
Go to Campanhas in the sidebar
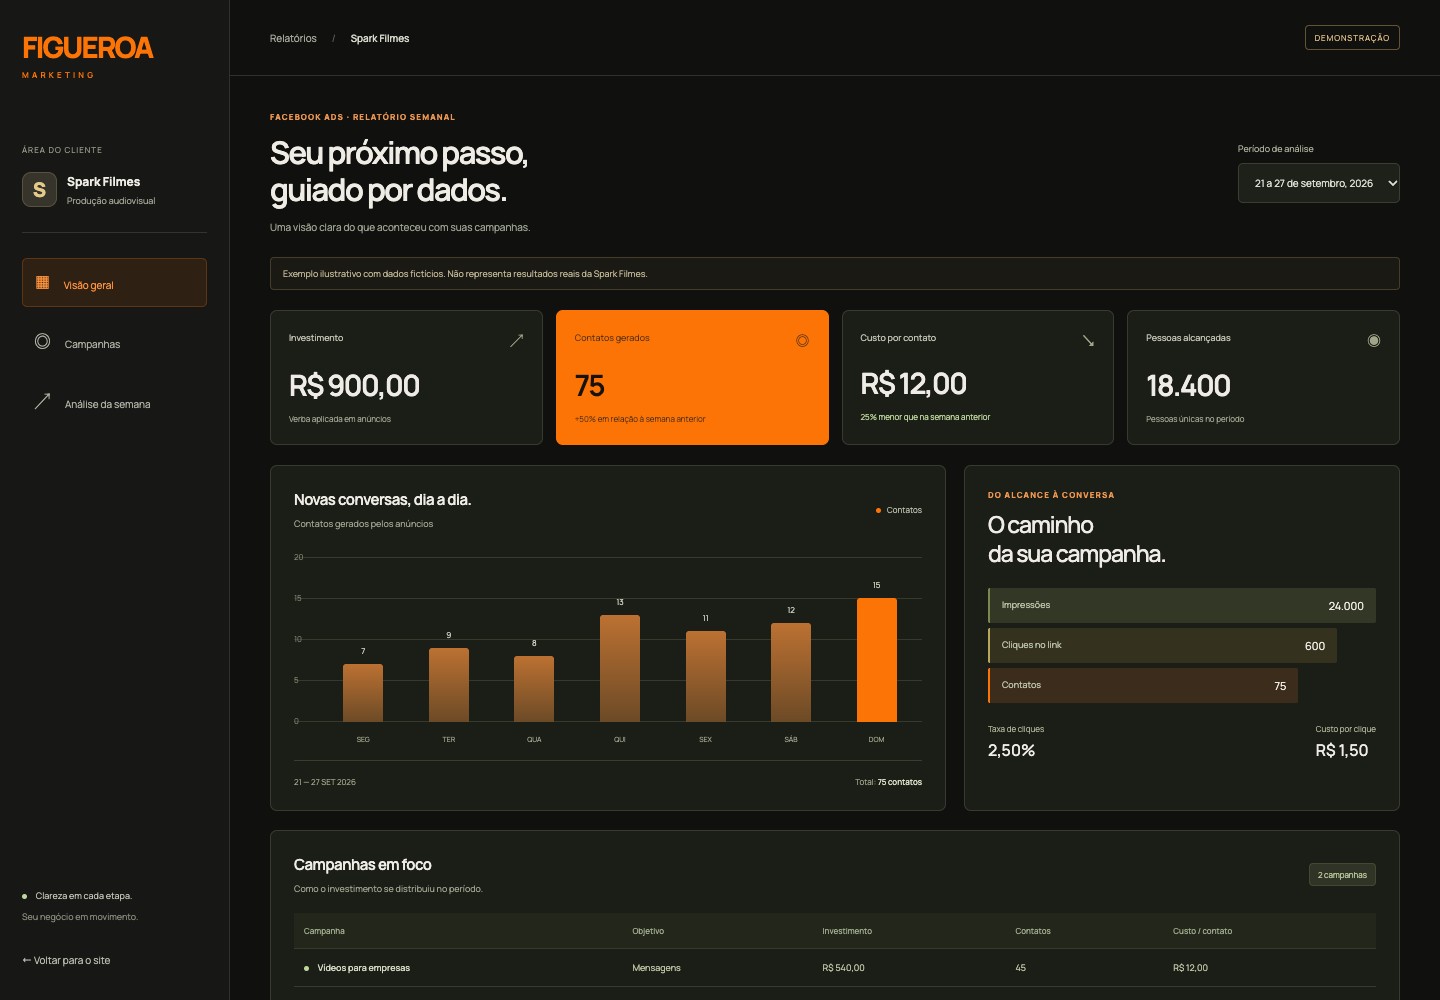point(114,343)
